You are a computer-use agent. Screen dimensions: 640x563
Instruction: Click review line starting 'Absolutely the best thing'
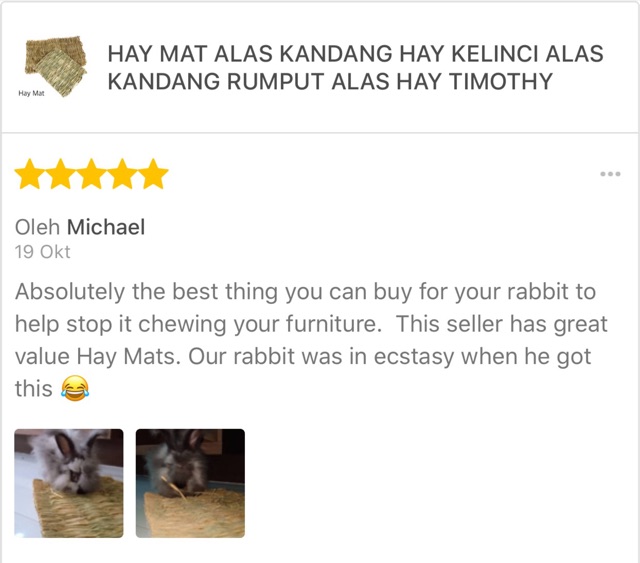click(x=305, y=292)
